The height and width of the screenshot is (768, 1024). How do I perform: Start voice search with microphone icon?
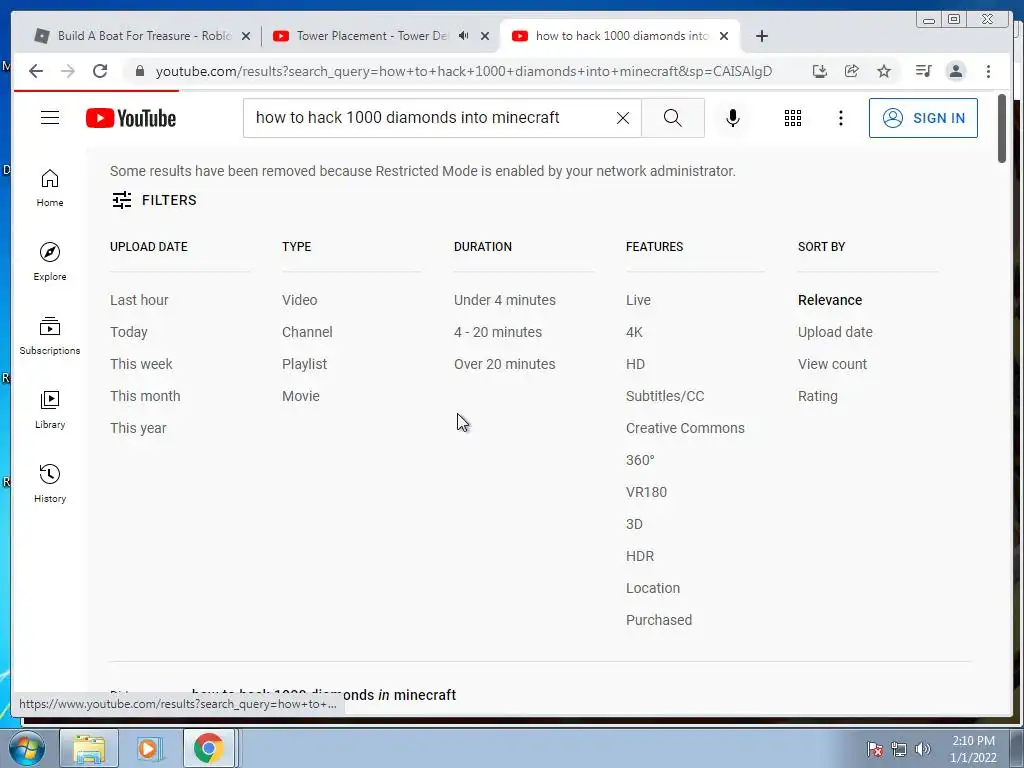point(733,118)
